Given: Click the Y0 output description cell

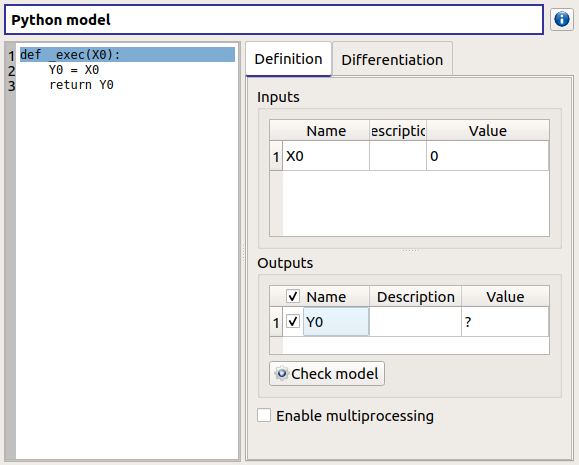Looking at the screenshot, I should [415, 322].
